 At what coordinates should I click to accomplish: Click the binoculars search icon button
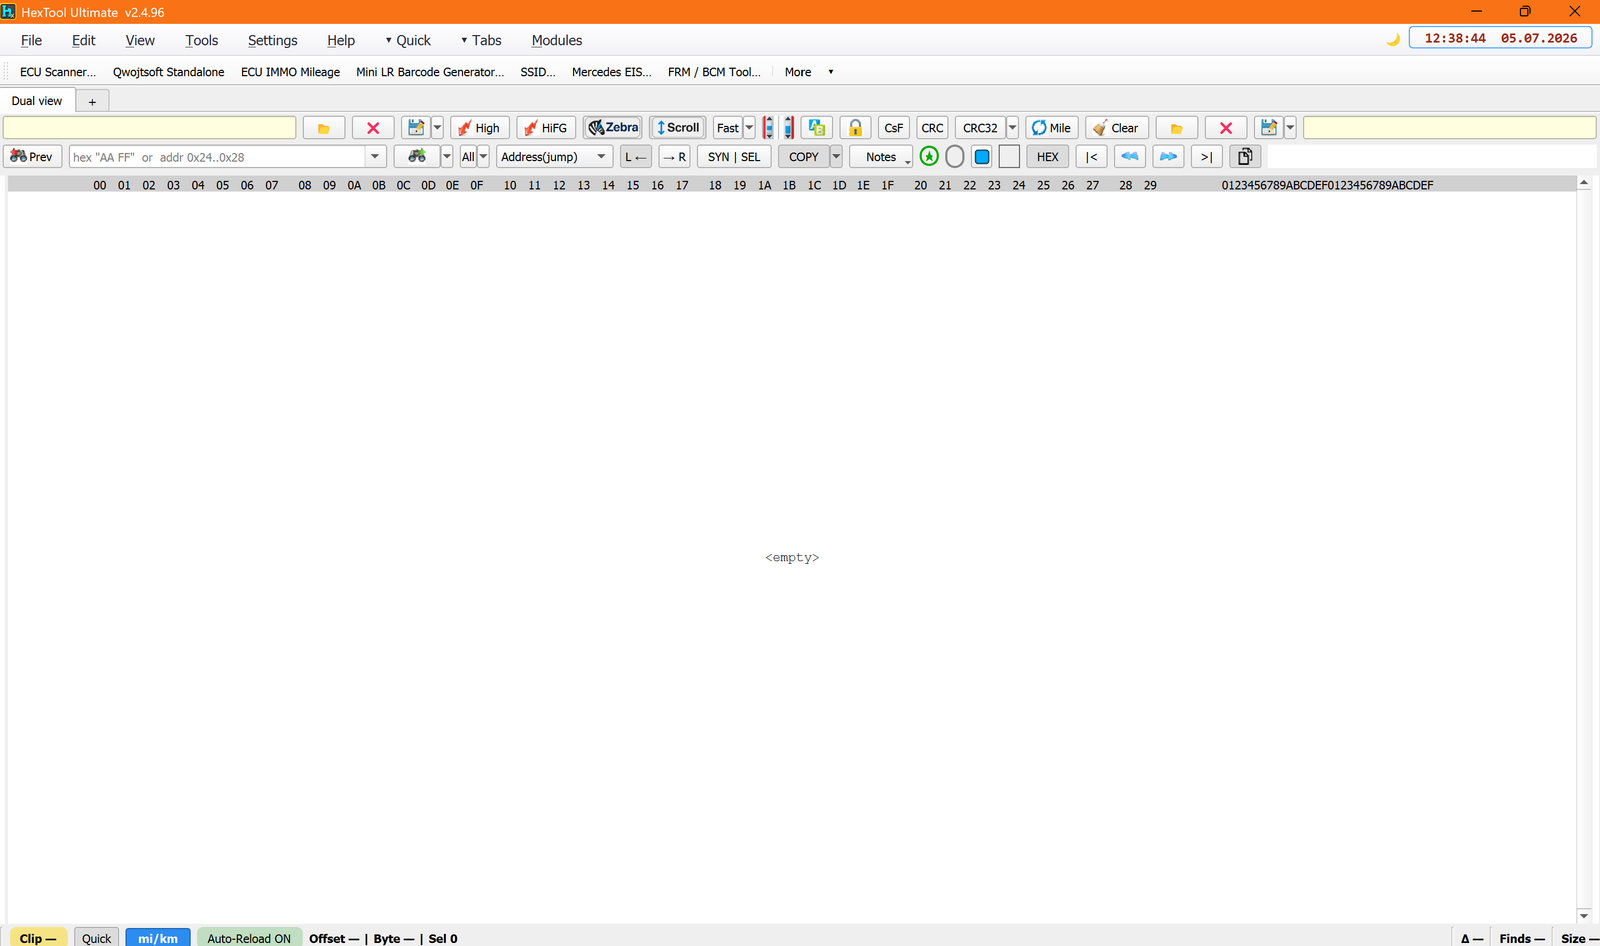click(417, 157)
